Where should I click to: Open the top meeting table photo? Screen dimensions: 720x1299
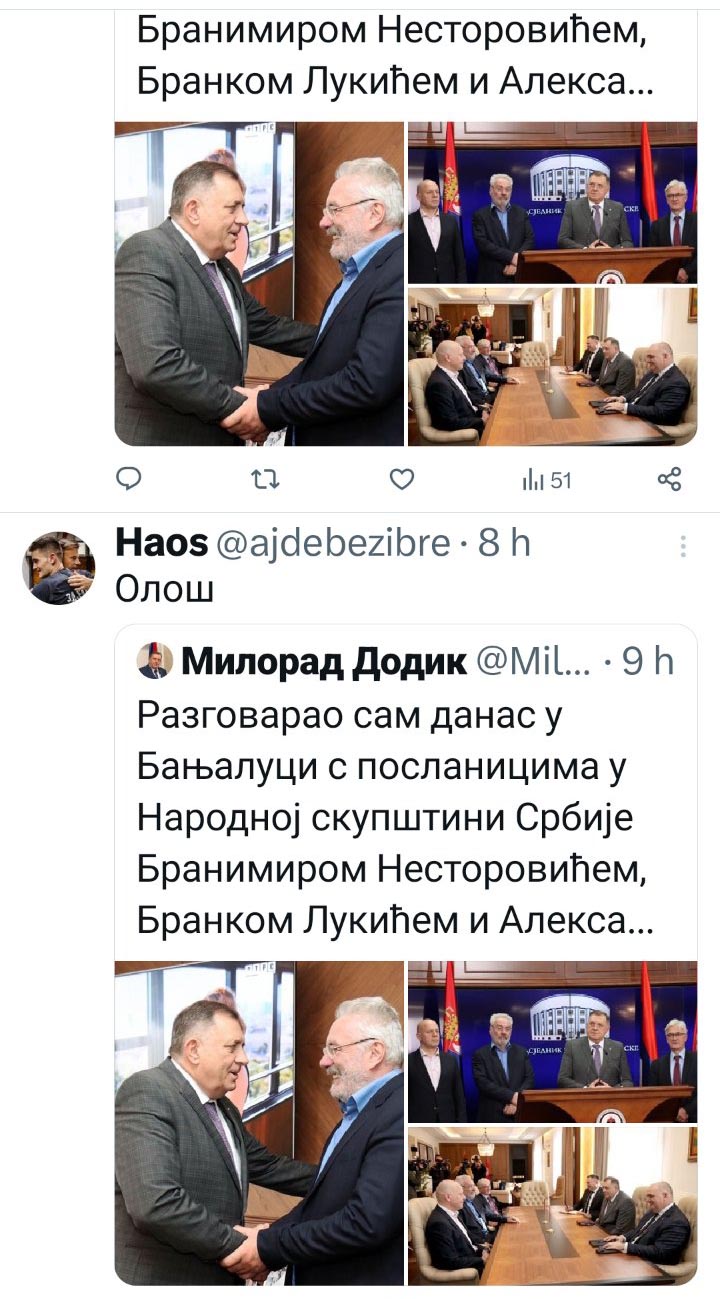553,366
